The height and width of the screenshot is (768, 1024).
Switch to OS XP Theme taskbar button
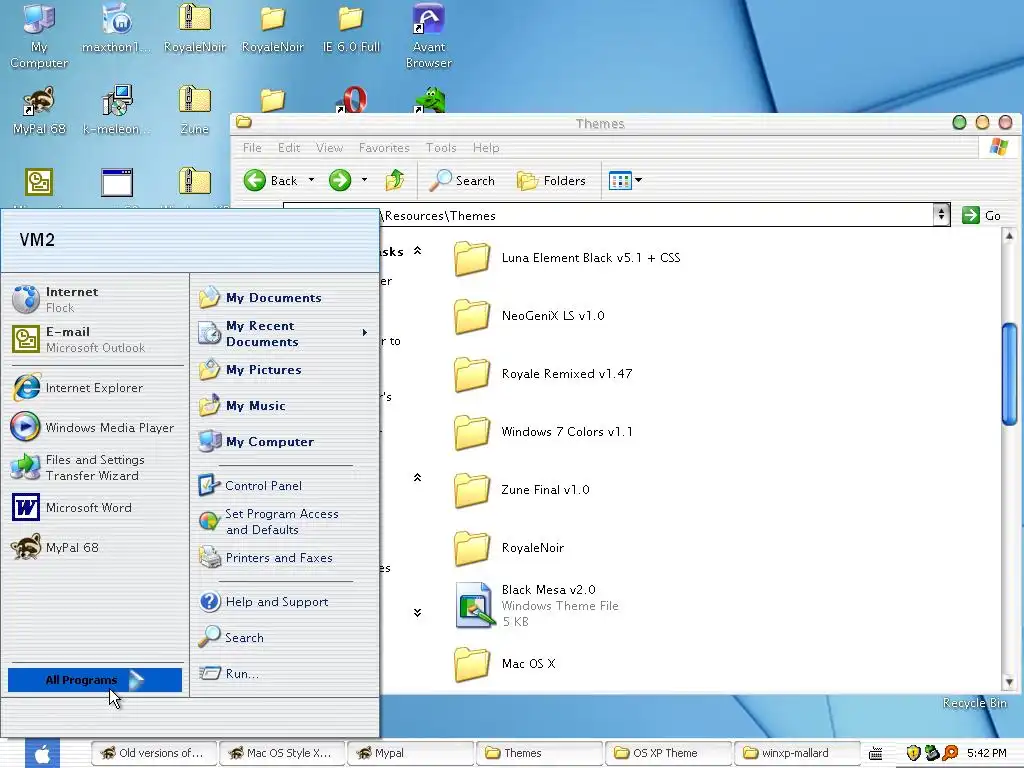[x=668, y=753]
